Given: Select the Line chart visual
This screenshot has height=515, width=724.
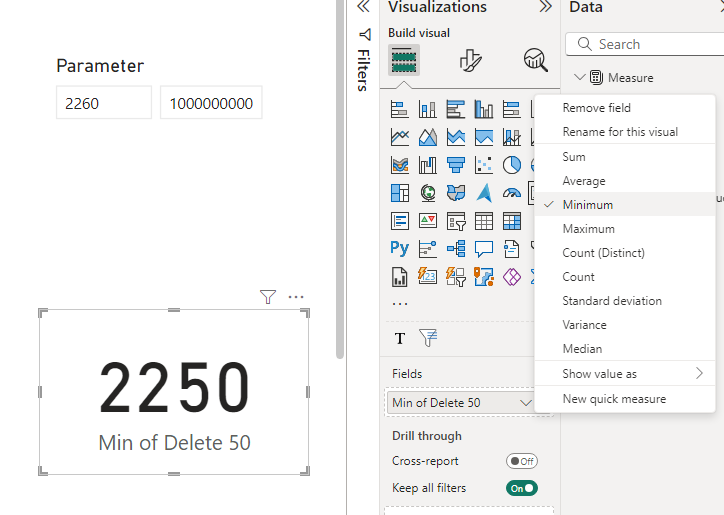Looking at the screenshot, I should [x=399, y=137].
